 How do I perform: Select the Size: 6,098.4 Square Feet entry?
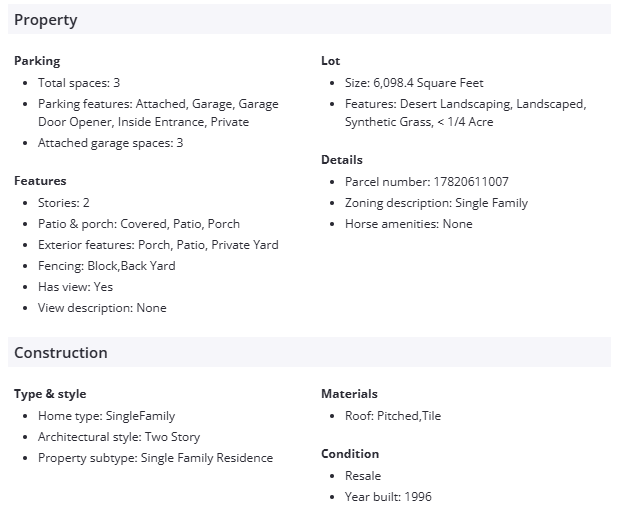coord(414,83)
